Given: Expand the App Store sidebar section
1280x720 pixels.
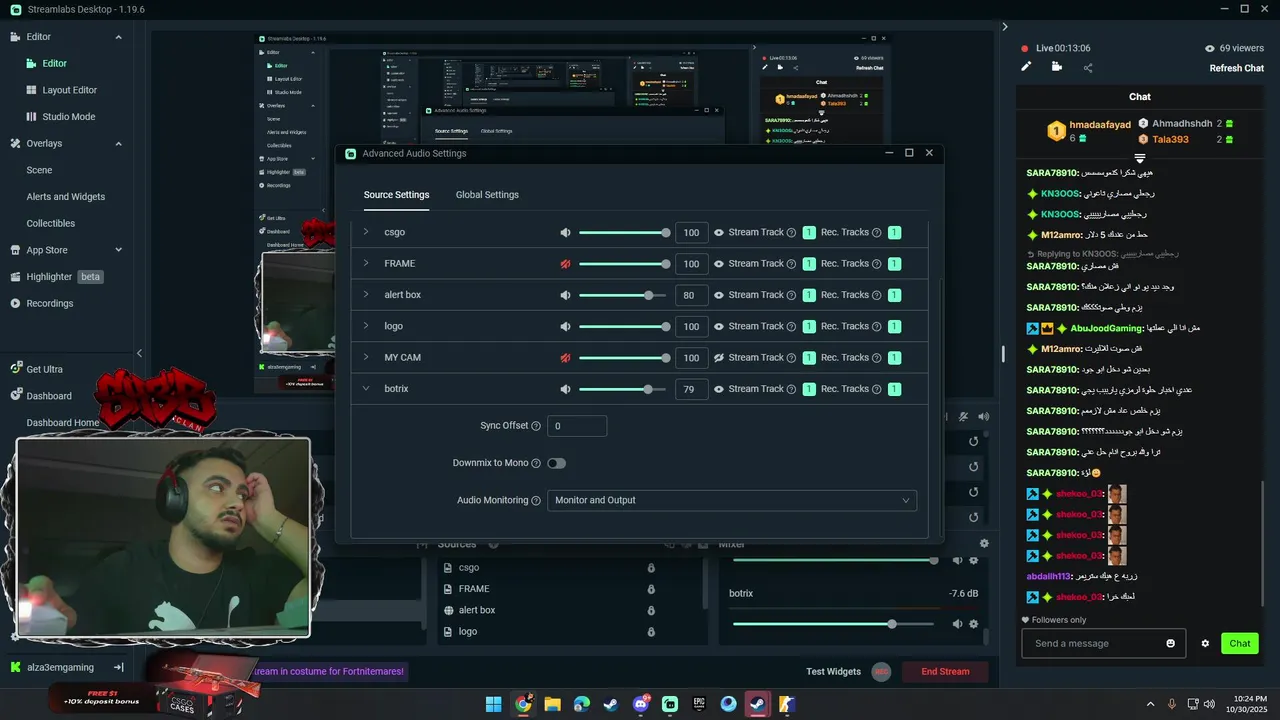Looking at the screenshot, I should tap(118, 250).
